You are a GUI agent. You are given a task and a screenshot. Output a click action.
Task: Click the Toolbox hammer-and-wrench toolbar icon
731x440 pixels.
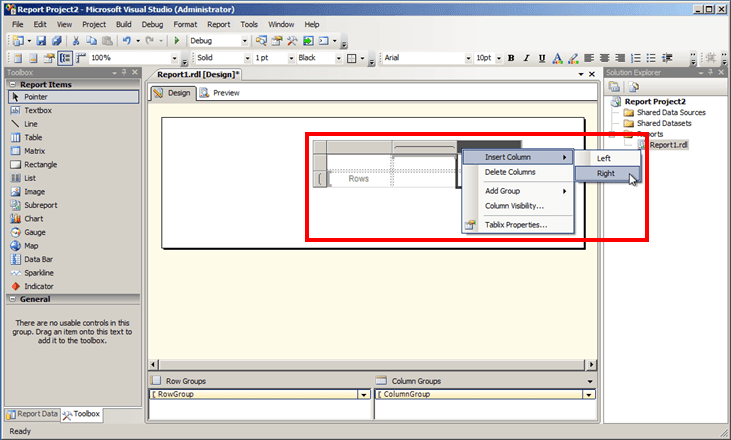click(292, 41)
